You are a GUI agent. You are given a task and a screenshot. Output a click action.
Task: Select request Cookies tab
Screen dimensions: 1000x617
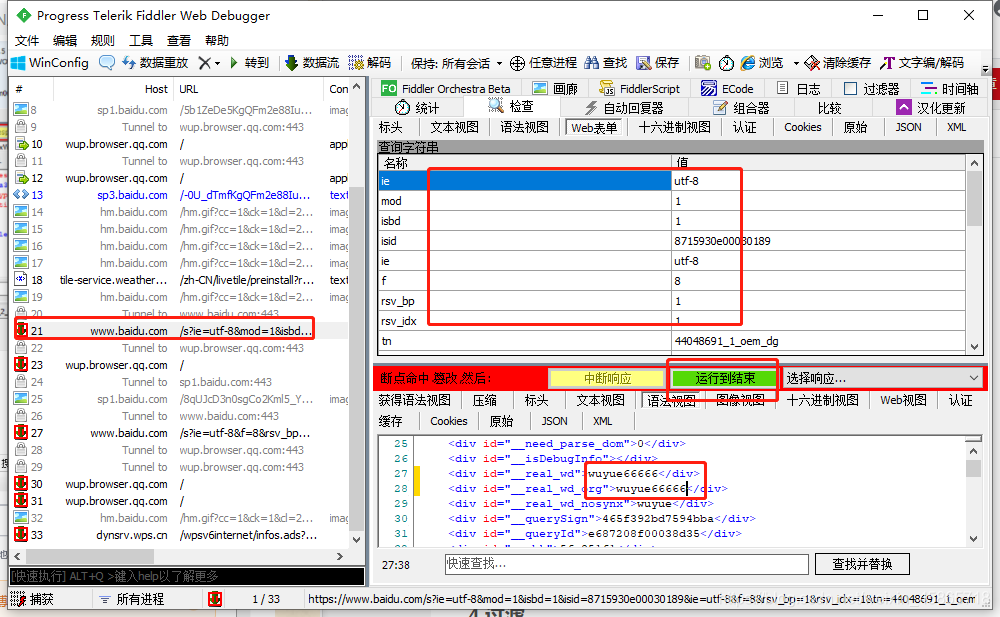pos(802,127)
